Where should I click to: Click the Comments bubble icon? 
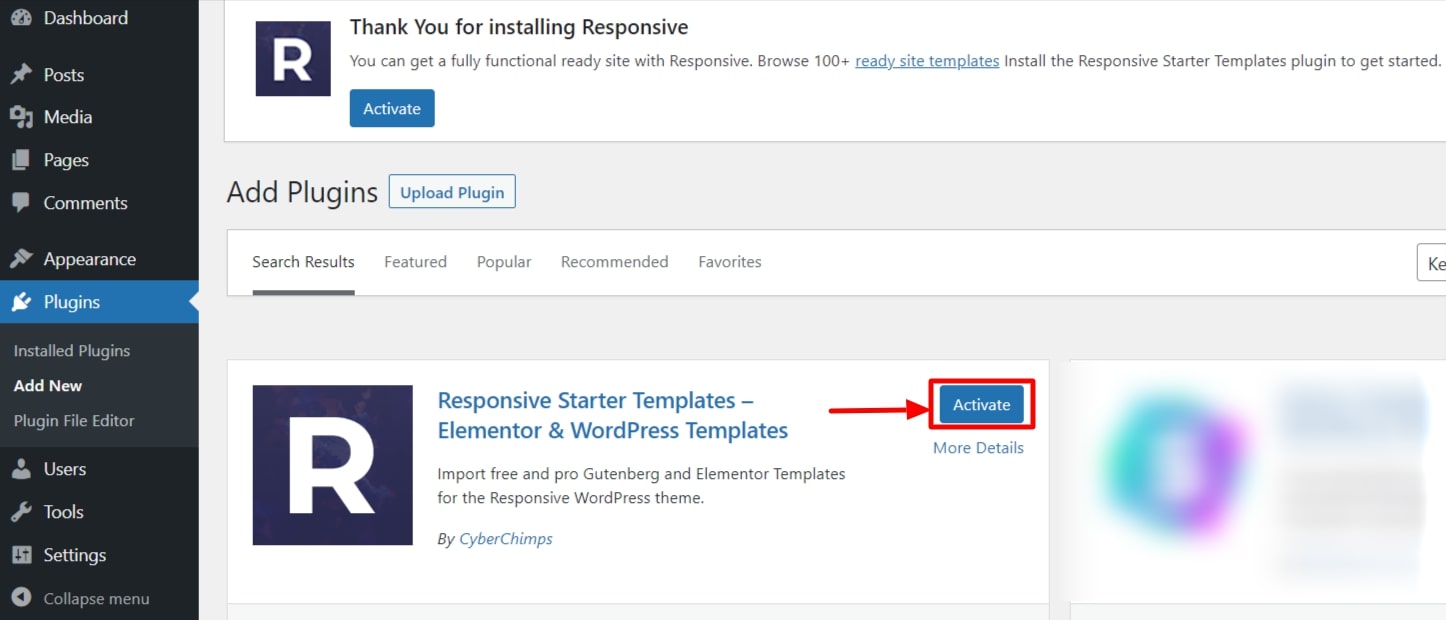click(x=21, y=203)
